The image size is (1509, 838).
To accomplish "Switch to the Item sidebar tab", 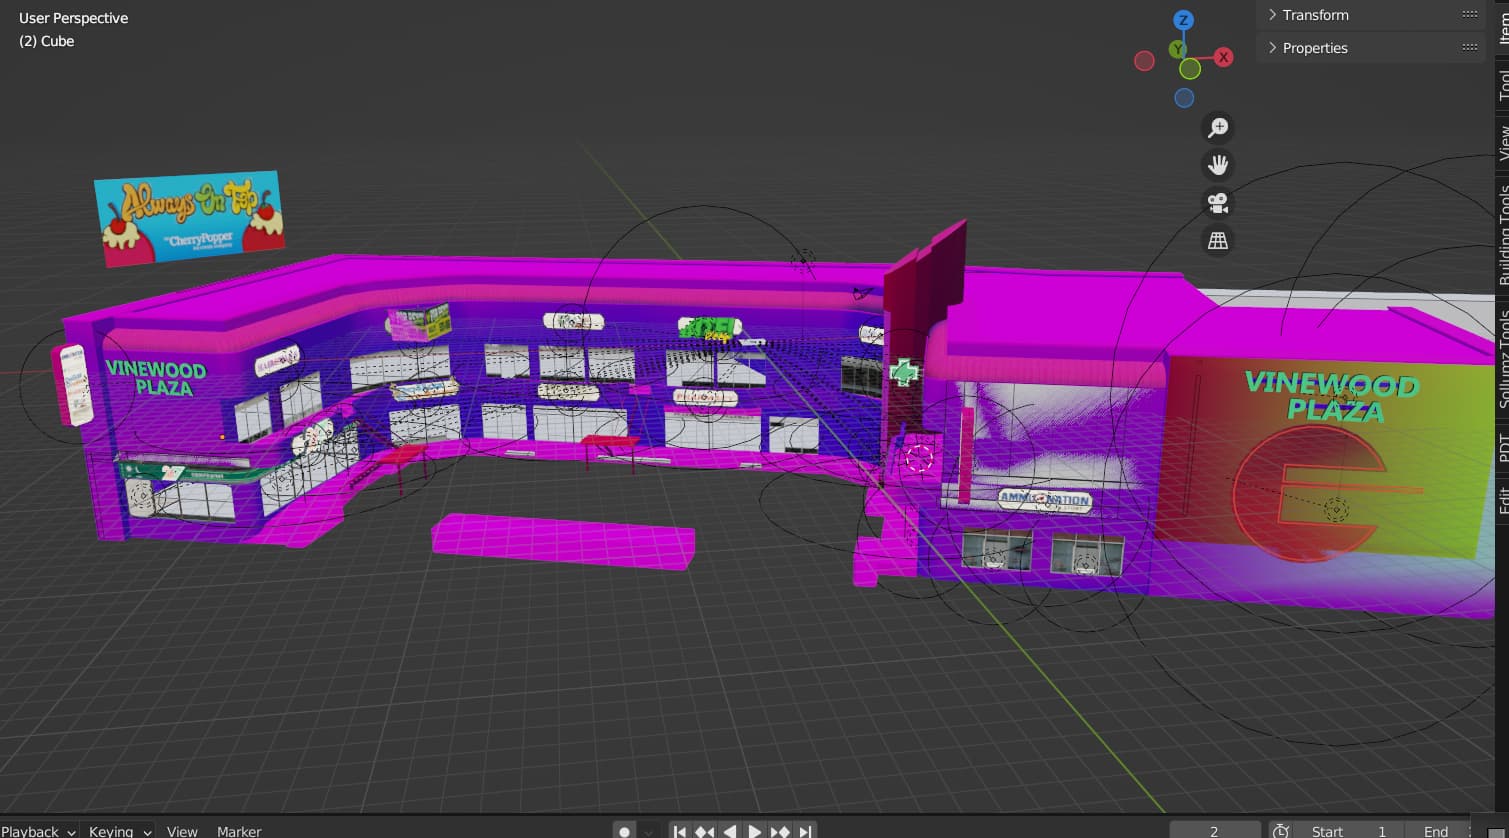I will [1502, 27].
